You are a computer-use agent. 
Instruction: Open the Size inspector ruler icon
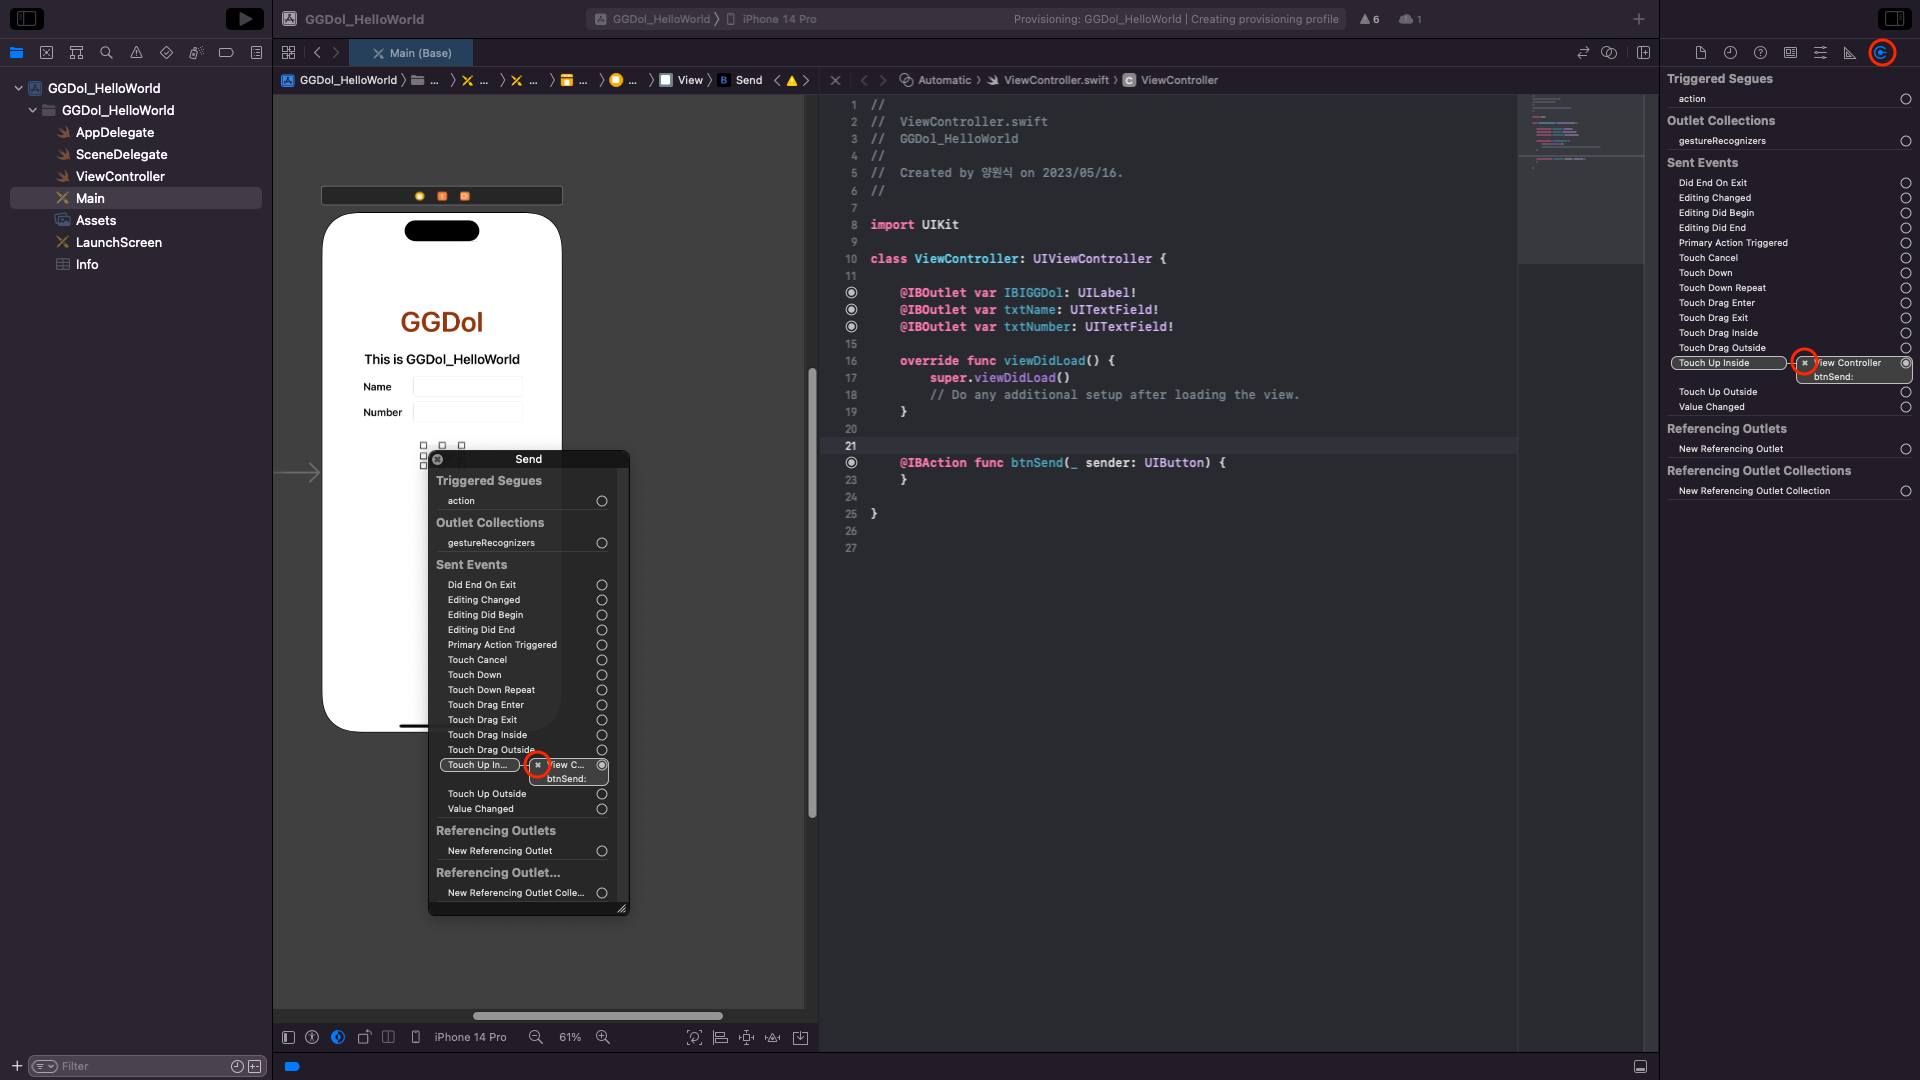coord(1850,53)
